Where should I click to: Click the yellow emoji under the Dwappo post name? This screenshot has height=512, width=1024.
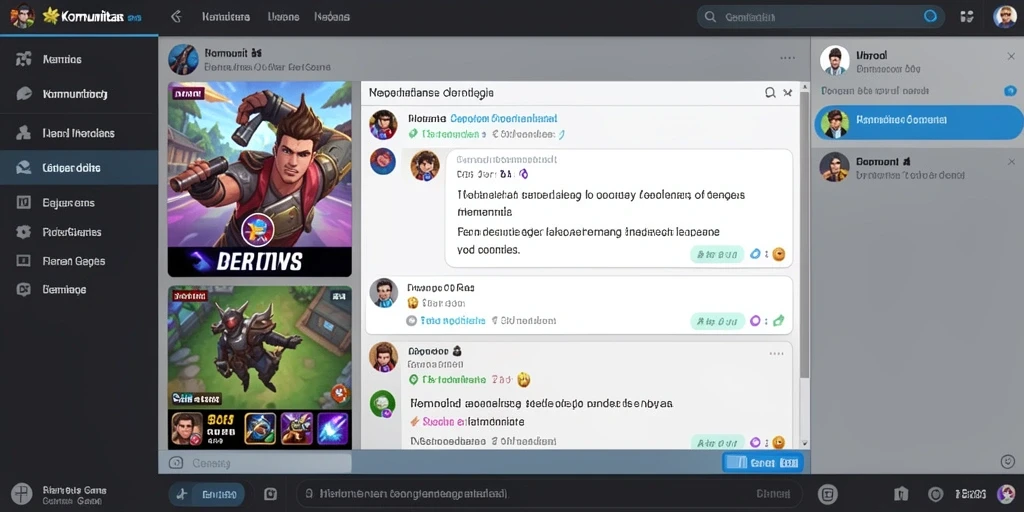(413, 303)
